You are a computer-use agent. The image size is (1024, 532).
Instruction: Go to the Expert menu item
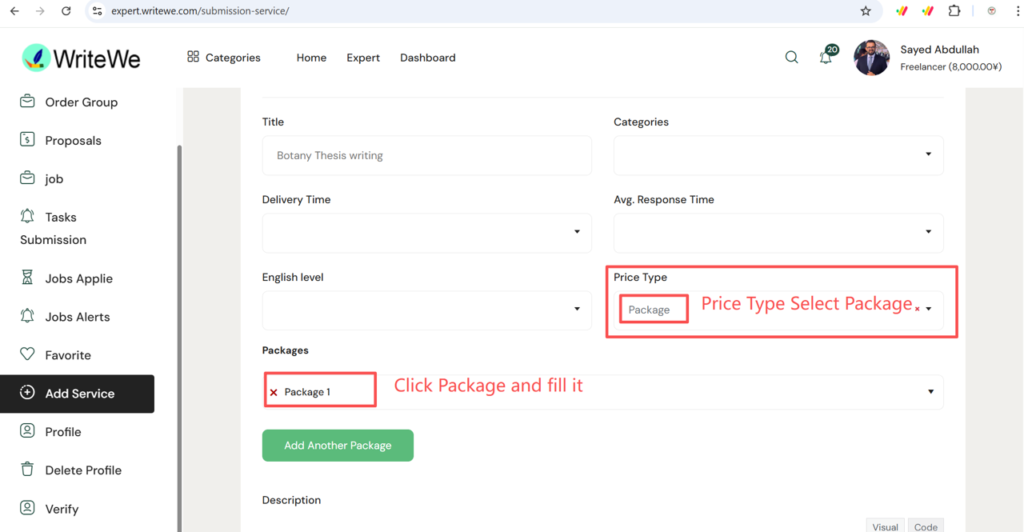tap(363, 58)
